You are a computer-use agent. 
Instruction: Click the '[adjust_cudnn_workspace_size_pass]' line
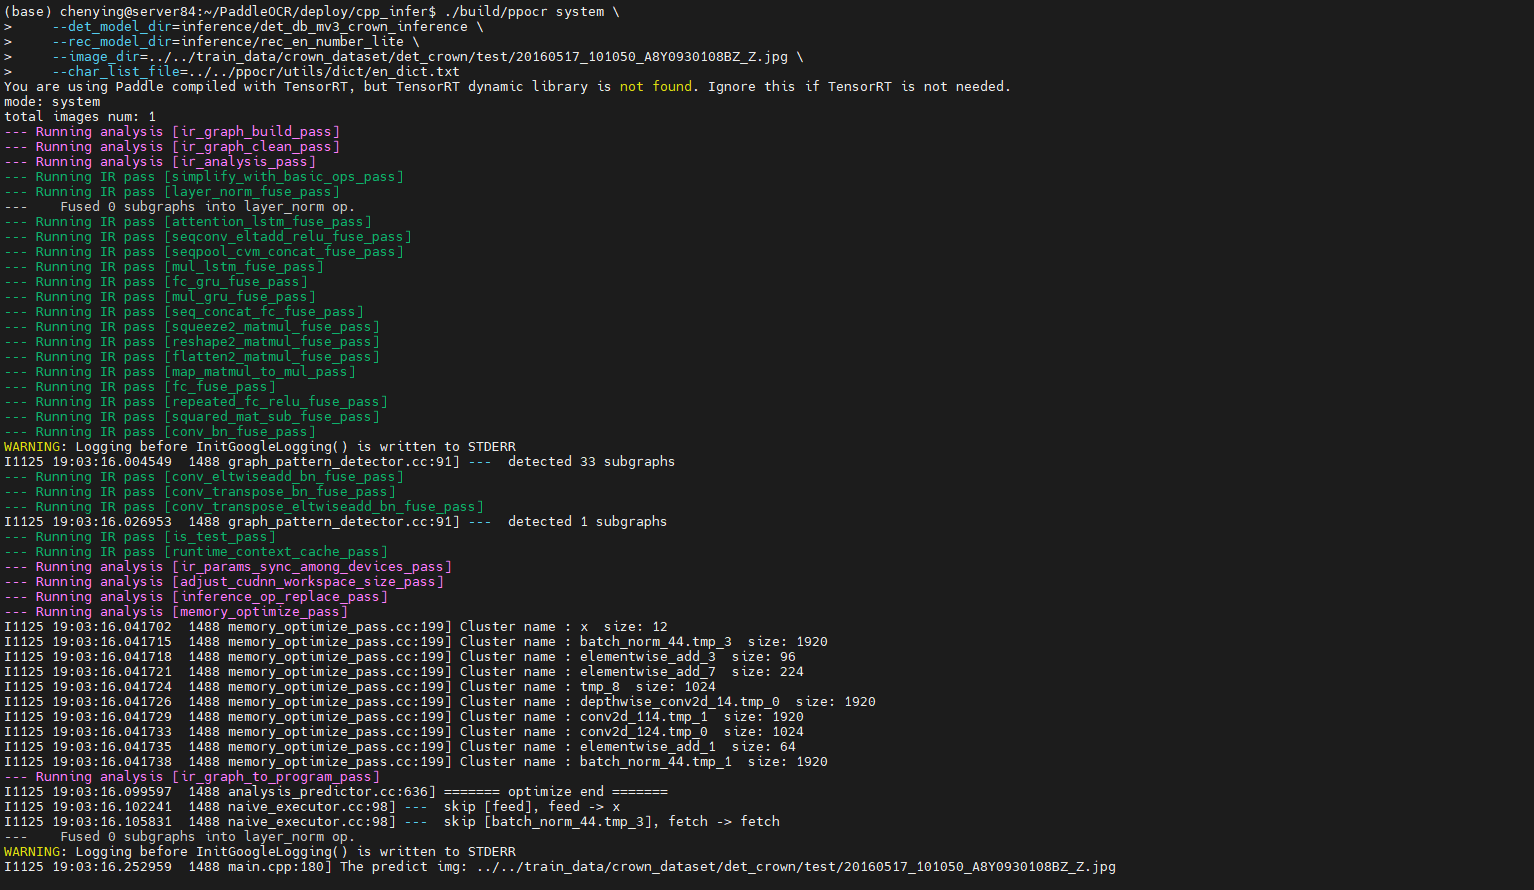coord(224,582)
